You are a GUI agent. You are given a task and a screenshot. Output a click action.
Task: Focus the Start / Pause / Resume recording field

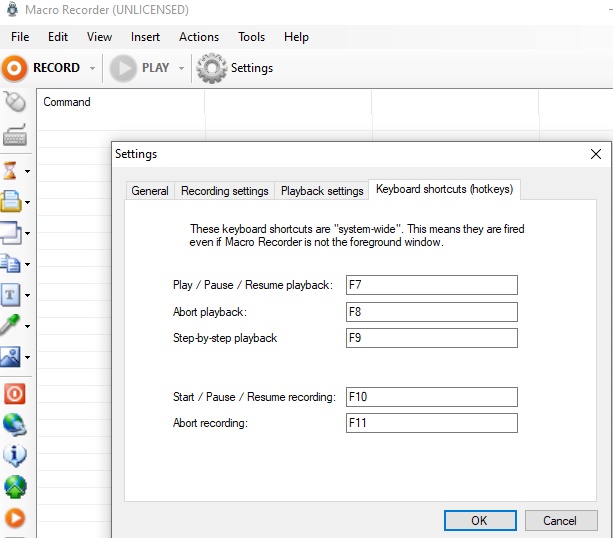point(432,397)
